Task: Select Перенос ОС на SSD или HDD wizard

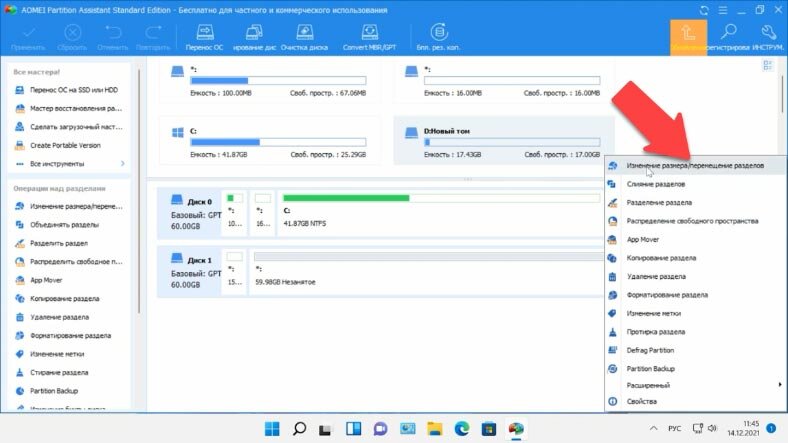Action: coord(69,90)
